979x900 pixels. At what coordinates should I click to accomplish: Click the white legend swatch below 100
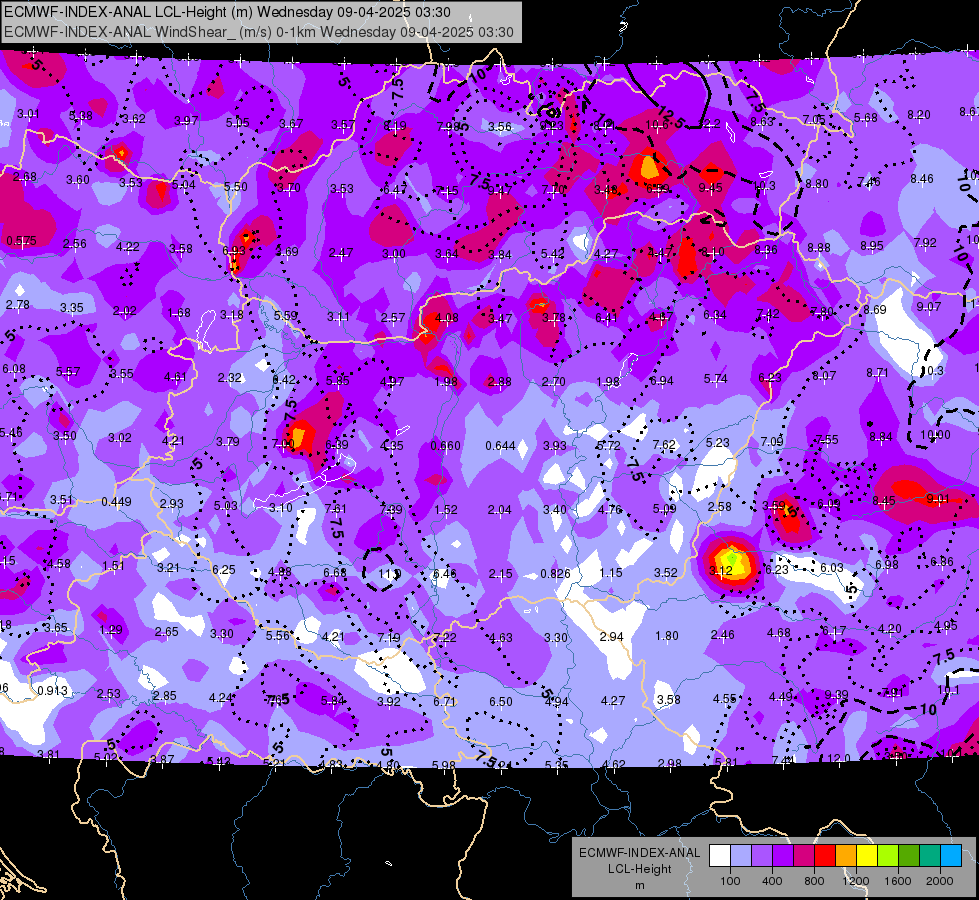pyautogui.click(x=719, y=856)
